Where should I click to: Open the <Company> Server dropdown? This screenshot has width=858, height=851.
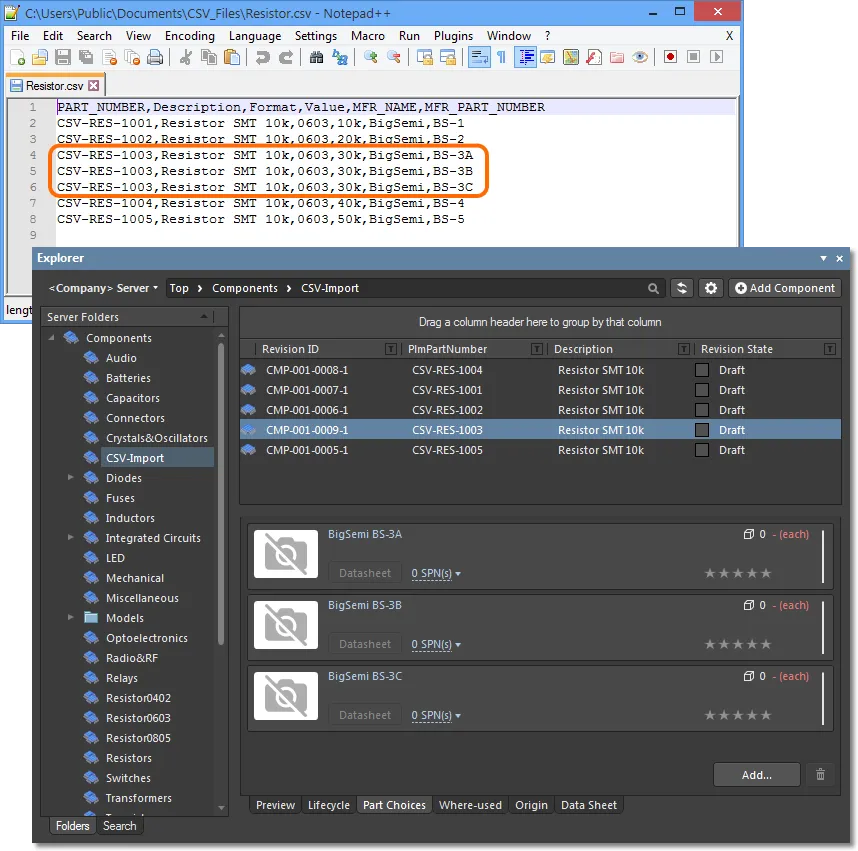(103, 288)
